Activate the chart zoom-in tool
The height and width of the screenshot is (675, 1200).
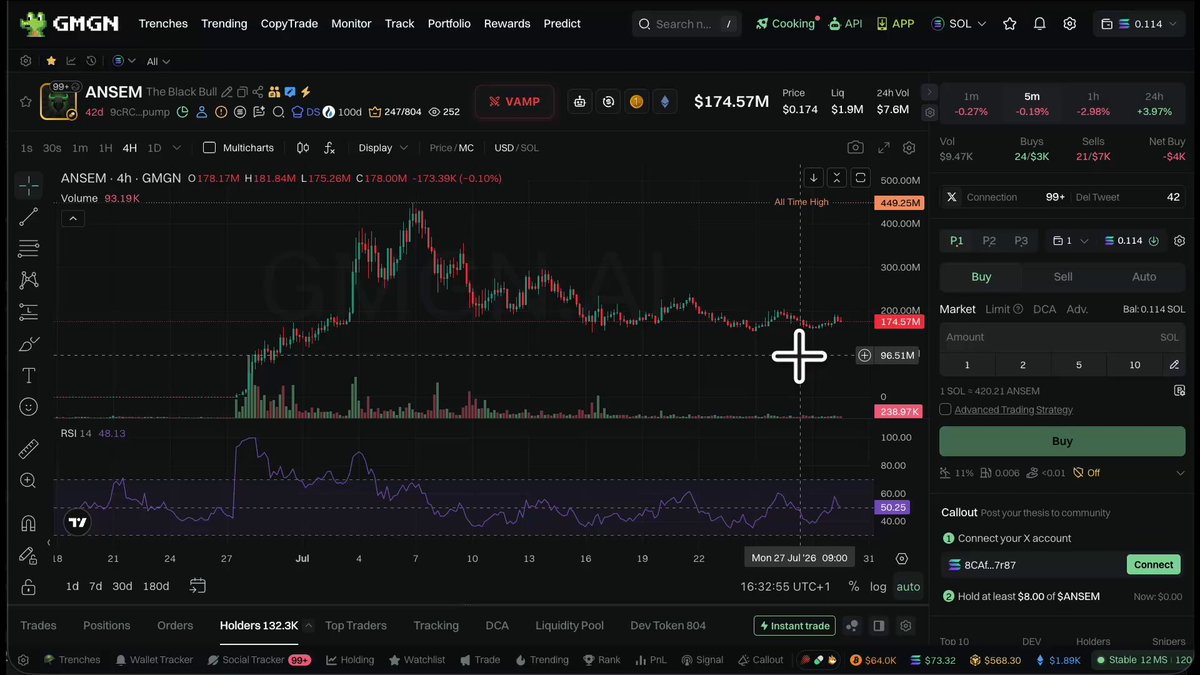pos(29,481)
